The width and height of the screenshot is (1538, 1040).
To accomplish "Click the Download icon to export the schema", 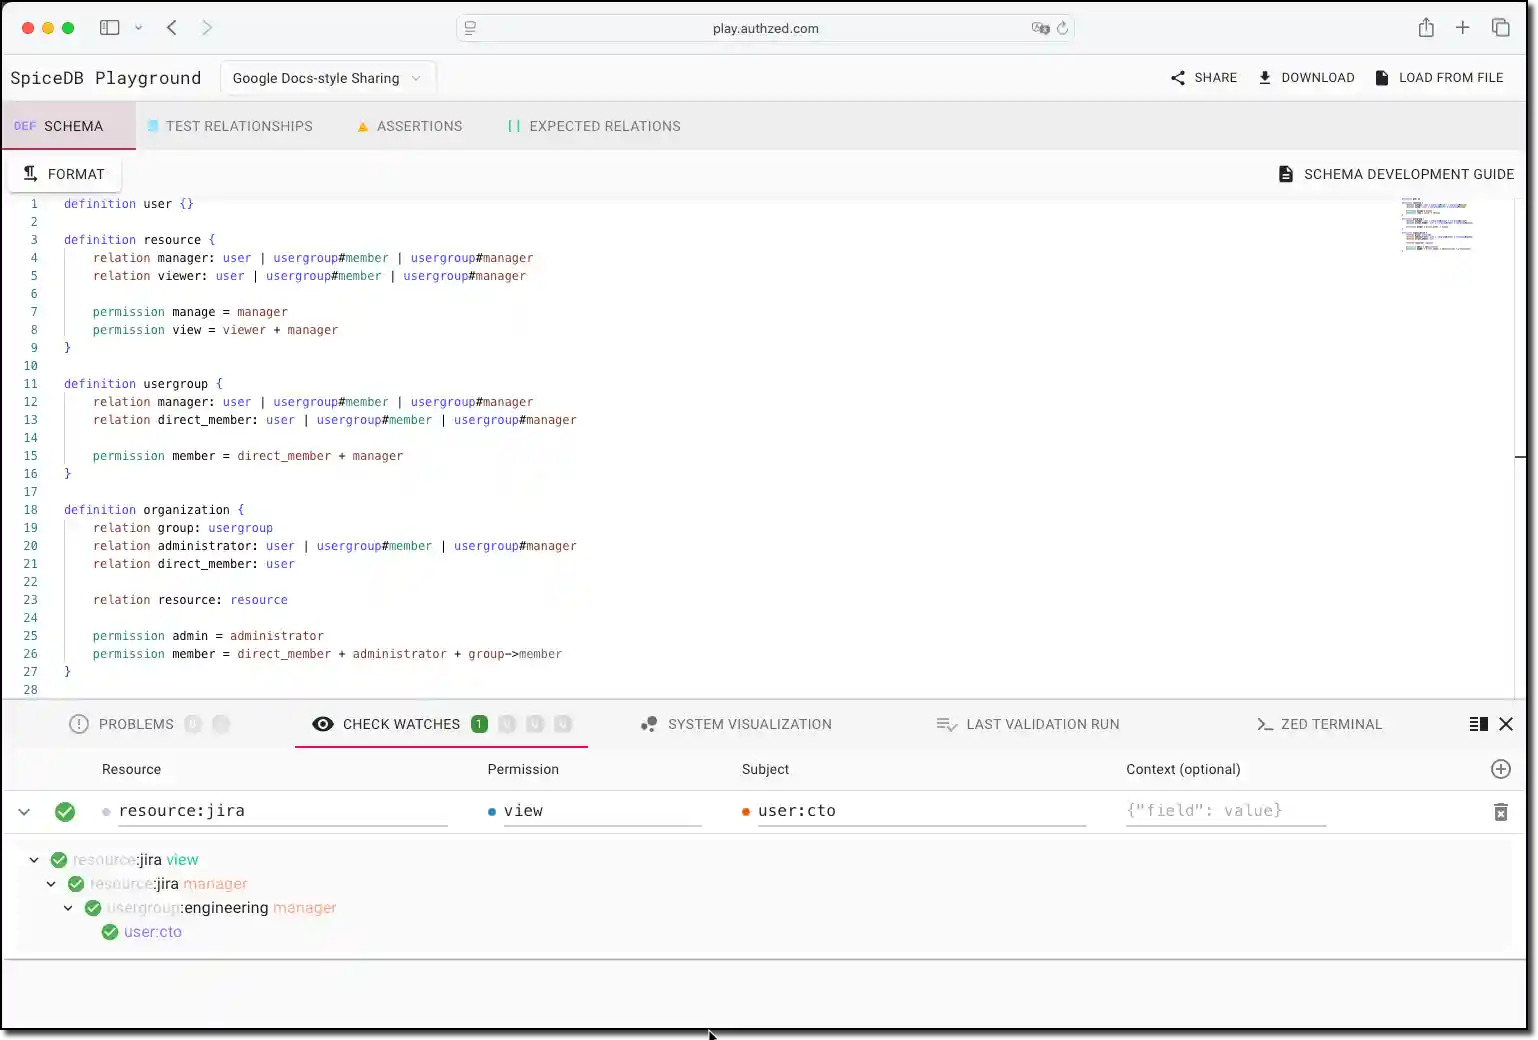I will click(x=1266, y=77).
